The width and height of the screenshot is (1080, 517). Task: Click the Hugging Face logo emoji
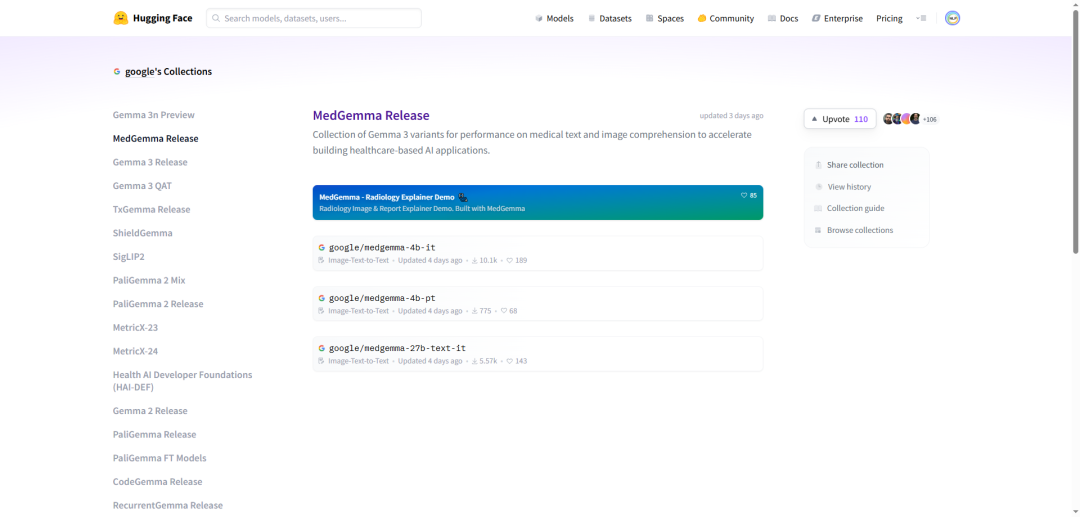point(121,18)
